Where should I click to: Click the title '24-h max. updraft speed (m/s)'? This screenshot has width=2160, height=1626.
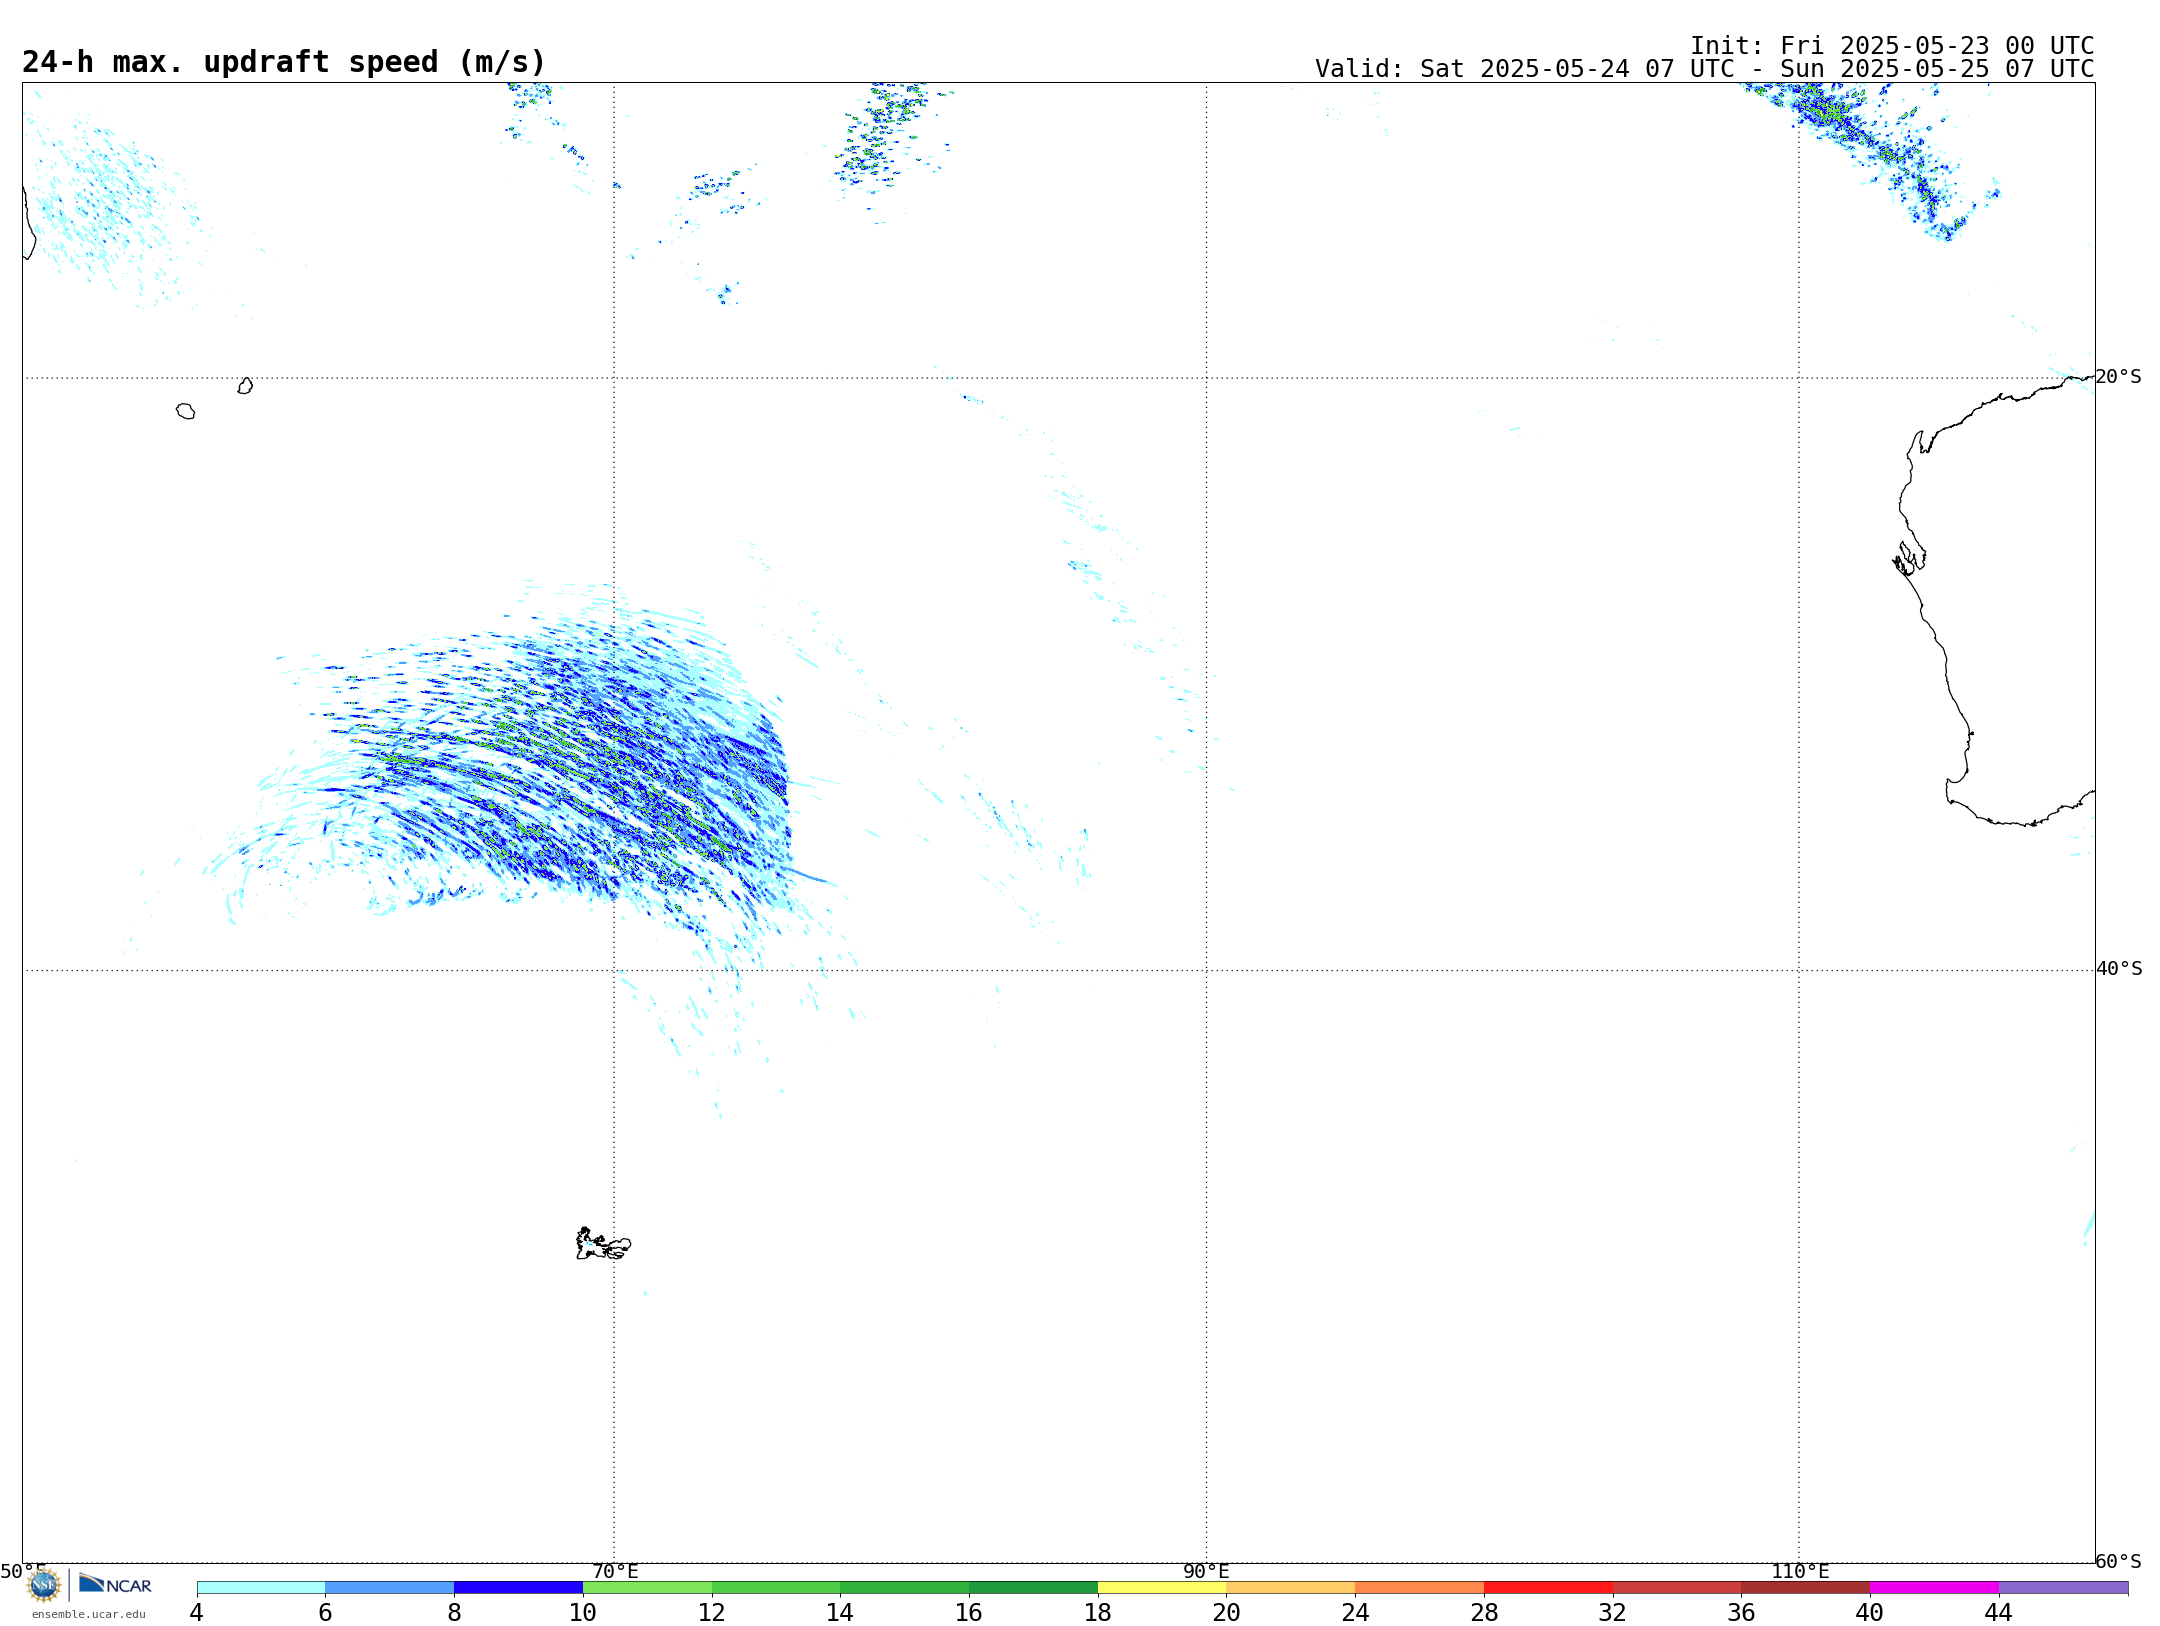click(284, 62)
